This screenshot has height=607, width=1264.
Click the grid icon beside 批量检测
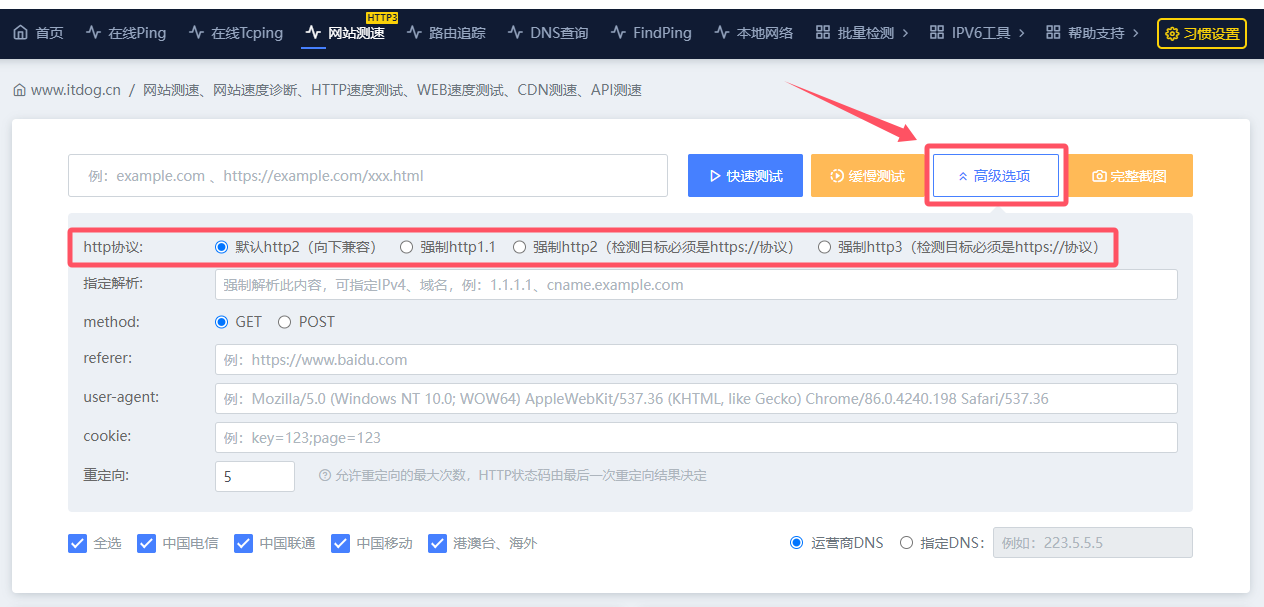click(822, 33)
